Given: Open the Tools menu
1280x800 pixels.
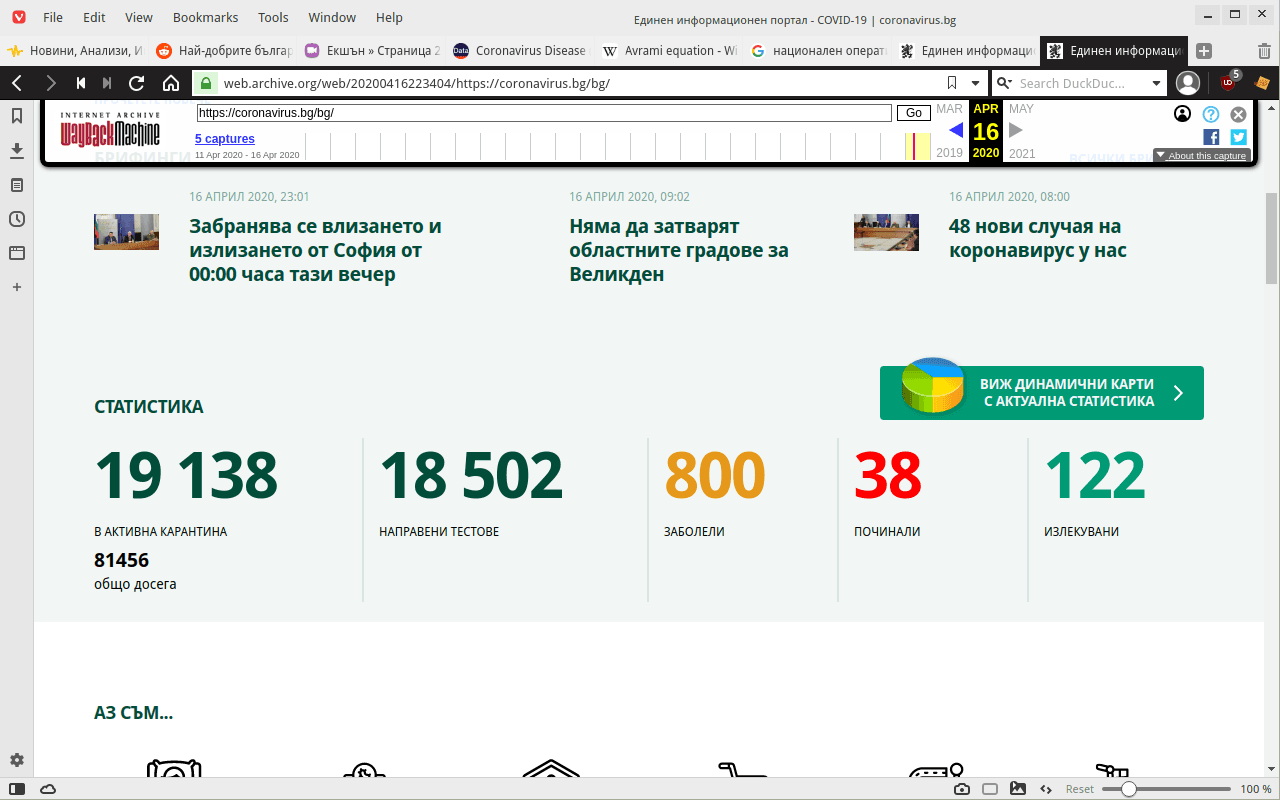Looking at the screenshot, I should (x=273, y=17).
